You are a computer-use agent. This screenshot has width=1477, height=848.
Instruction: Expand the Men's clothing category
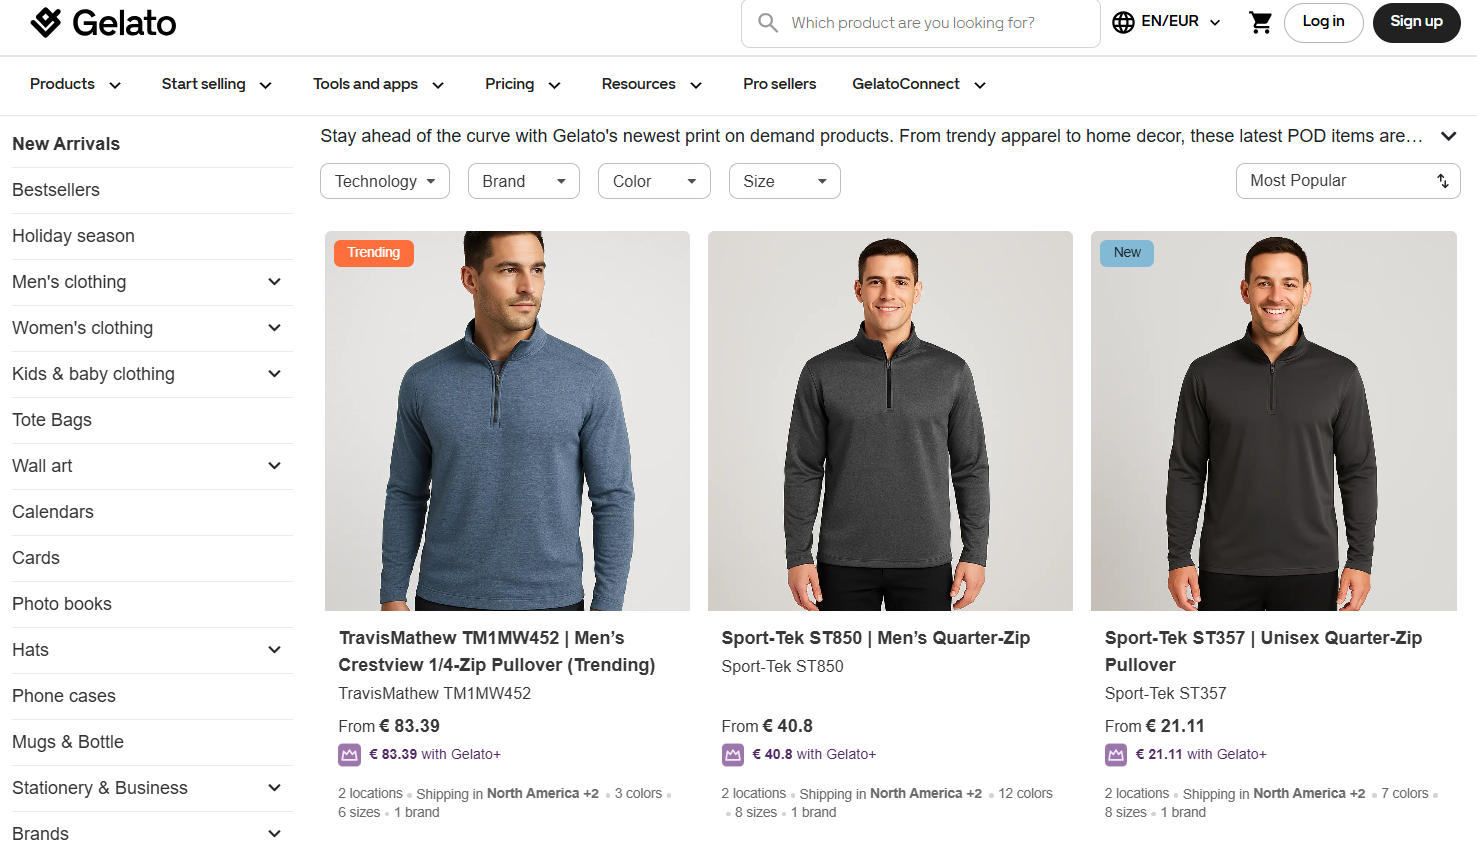click(274, 282)
